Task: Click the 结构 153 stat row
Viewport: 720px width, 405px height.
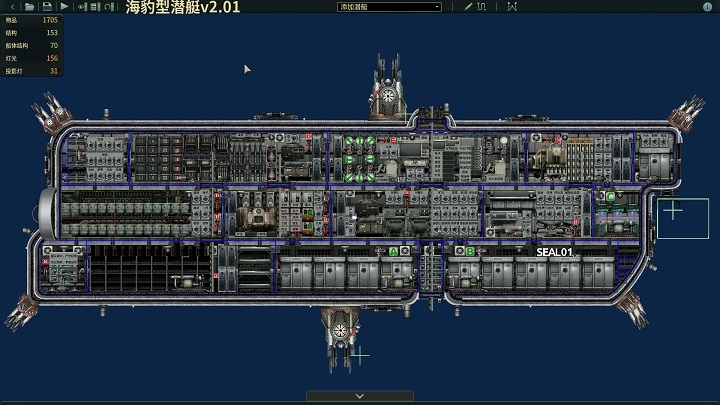Action: coord(32,33)
